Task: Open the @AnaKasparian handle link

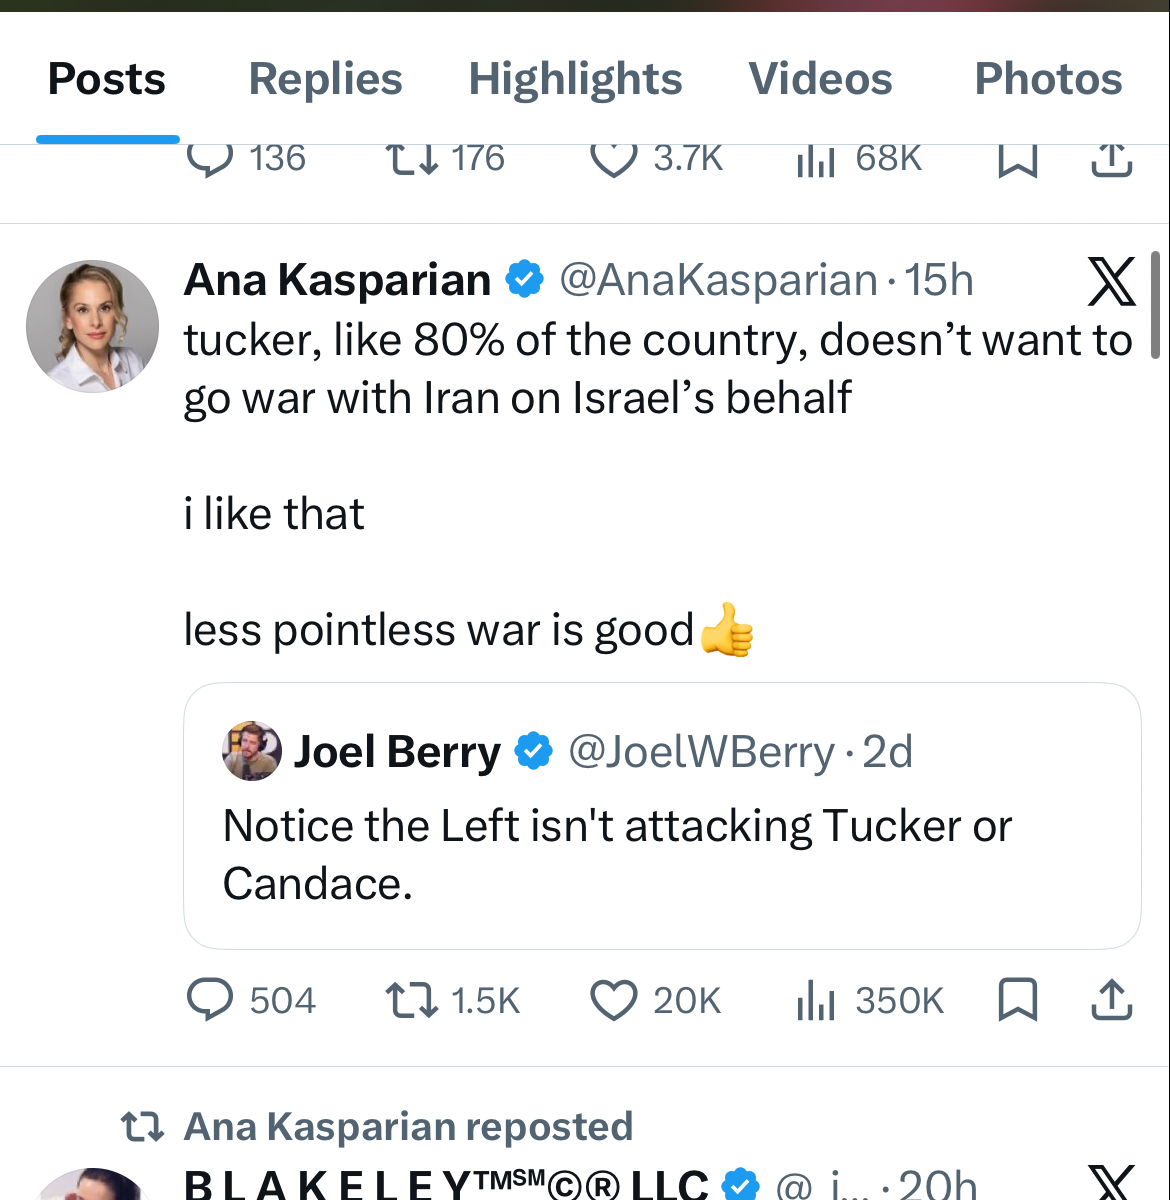Action: [718, 281]
